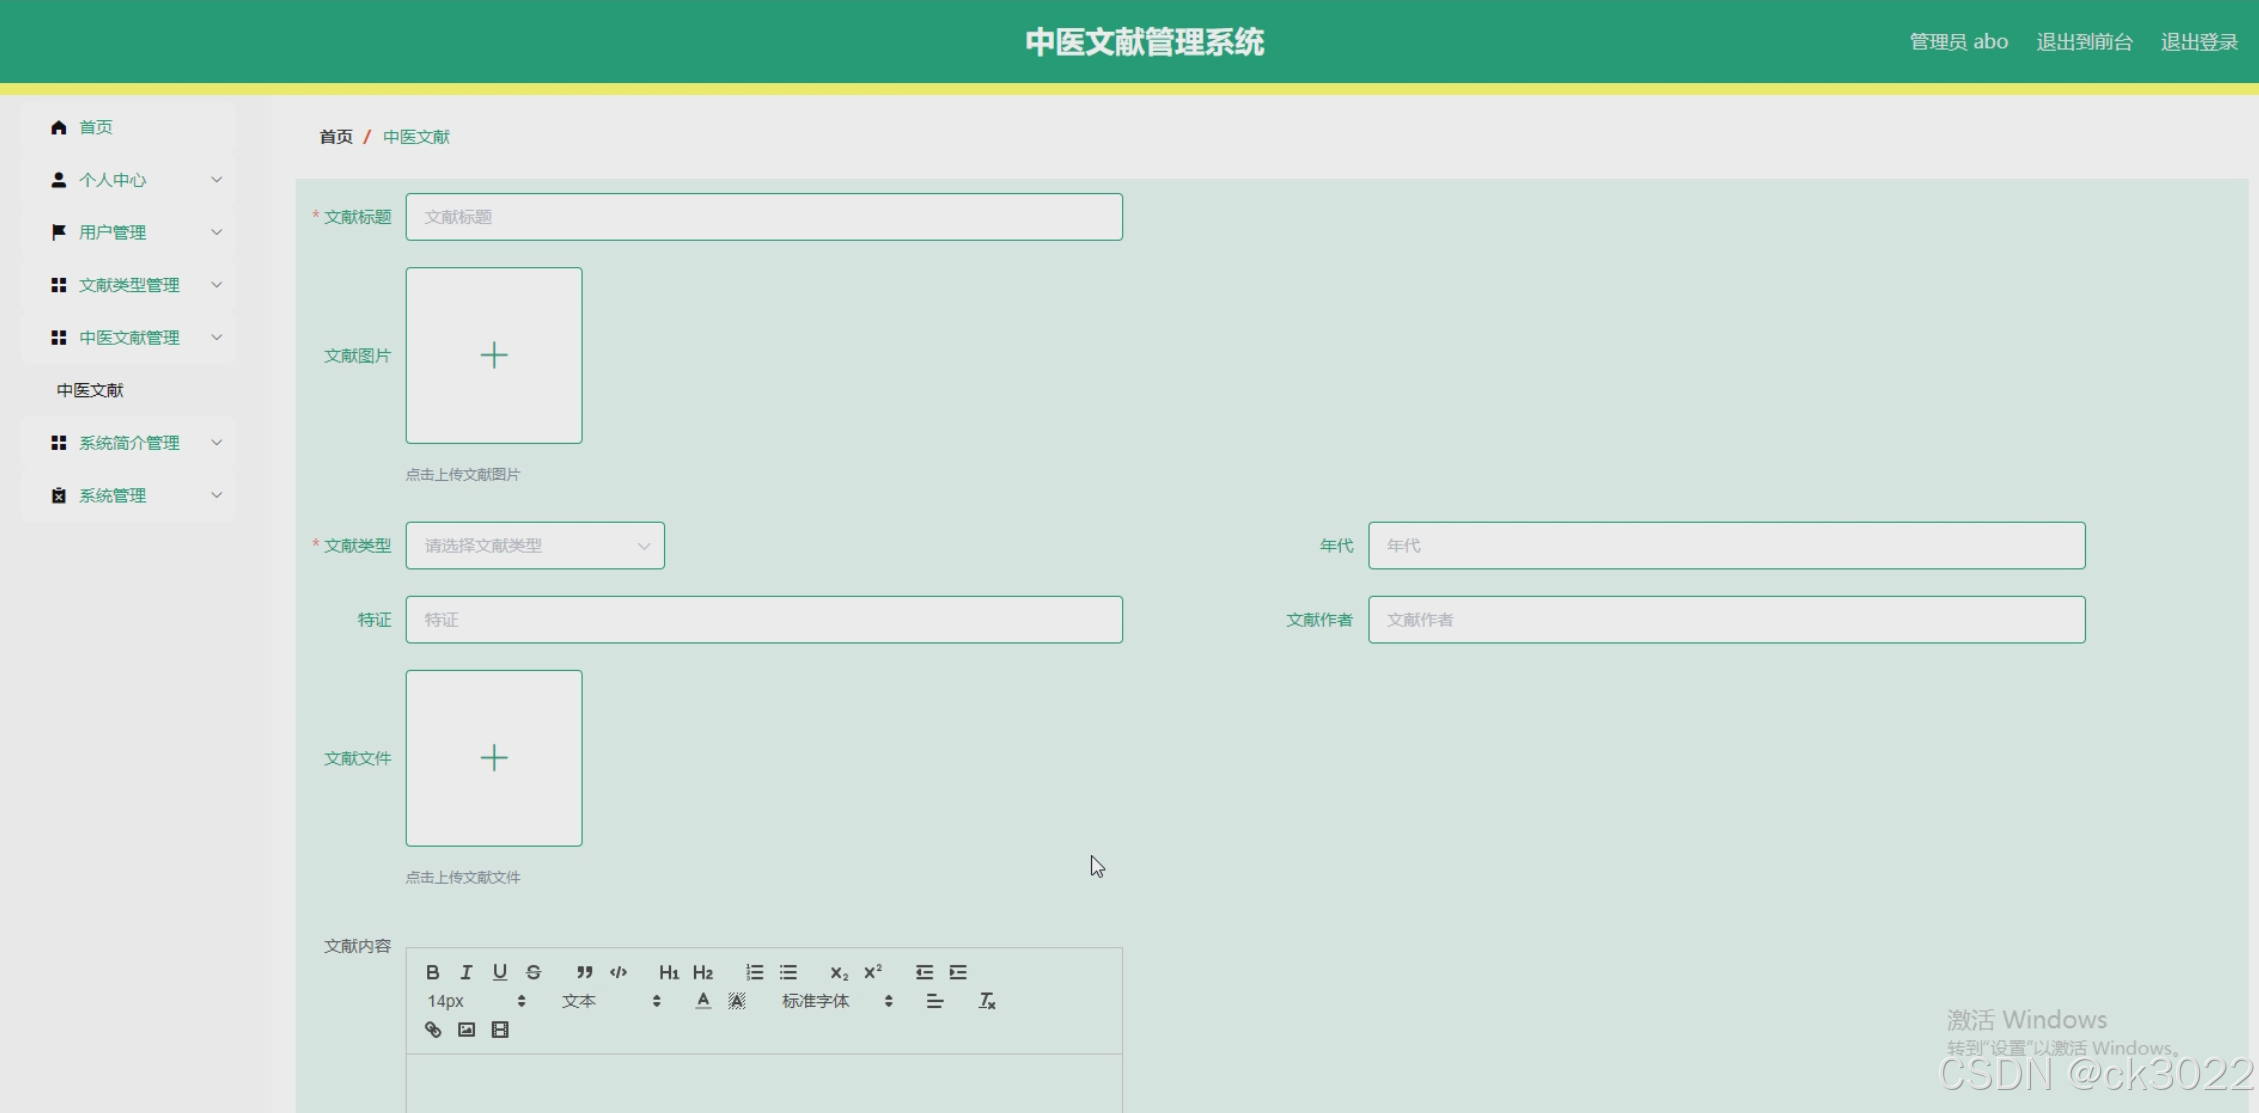Insert a code block in the editor
The image size is (2259, 1113).
click(618, 972)
